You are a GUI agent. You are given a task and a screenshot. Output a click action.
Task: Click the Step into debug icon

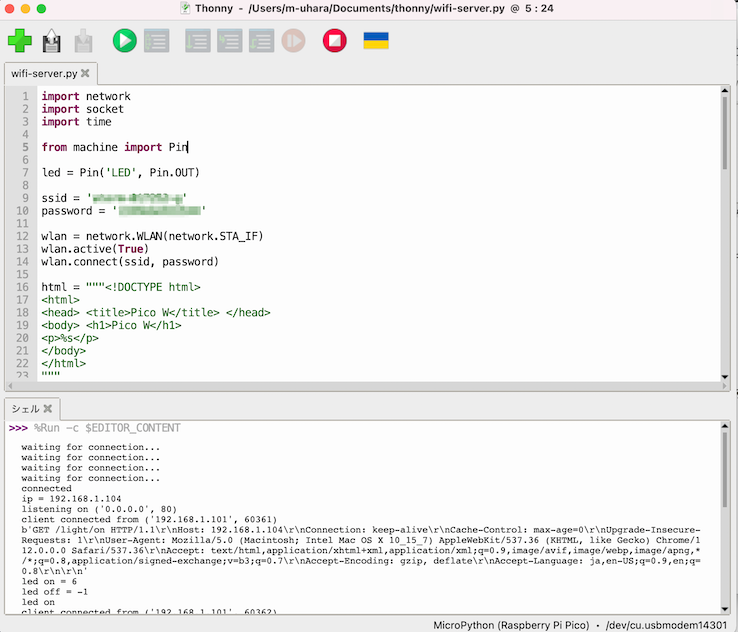click(230, 40)
